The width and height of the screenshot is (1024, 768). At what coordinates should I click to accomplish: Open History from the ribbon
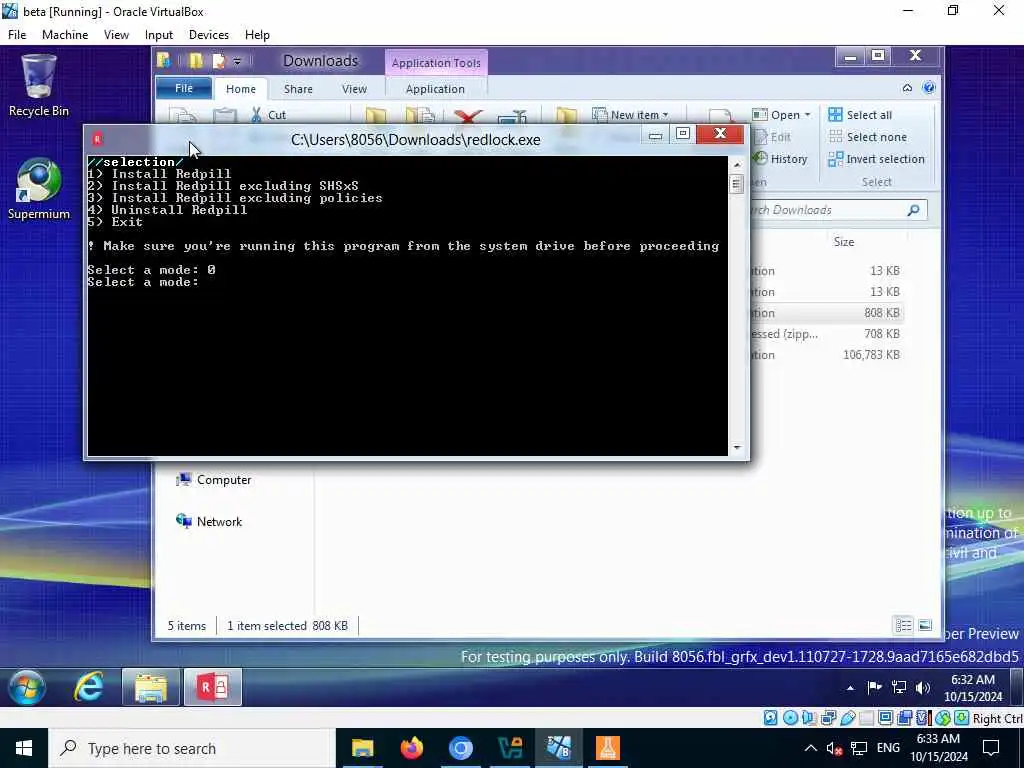tap(781, 159)
